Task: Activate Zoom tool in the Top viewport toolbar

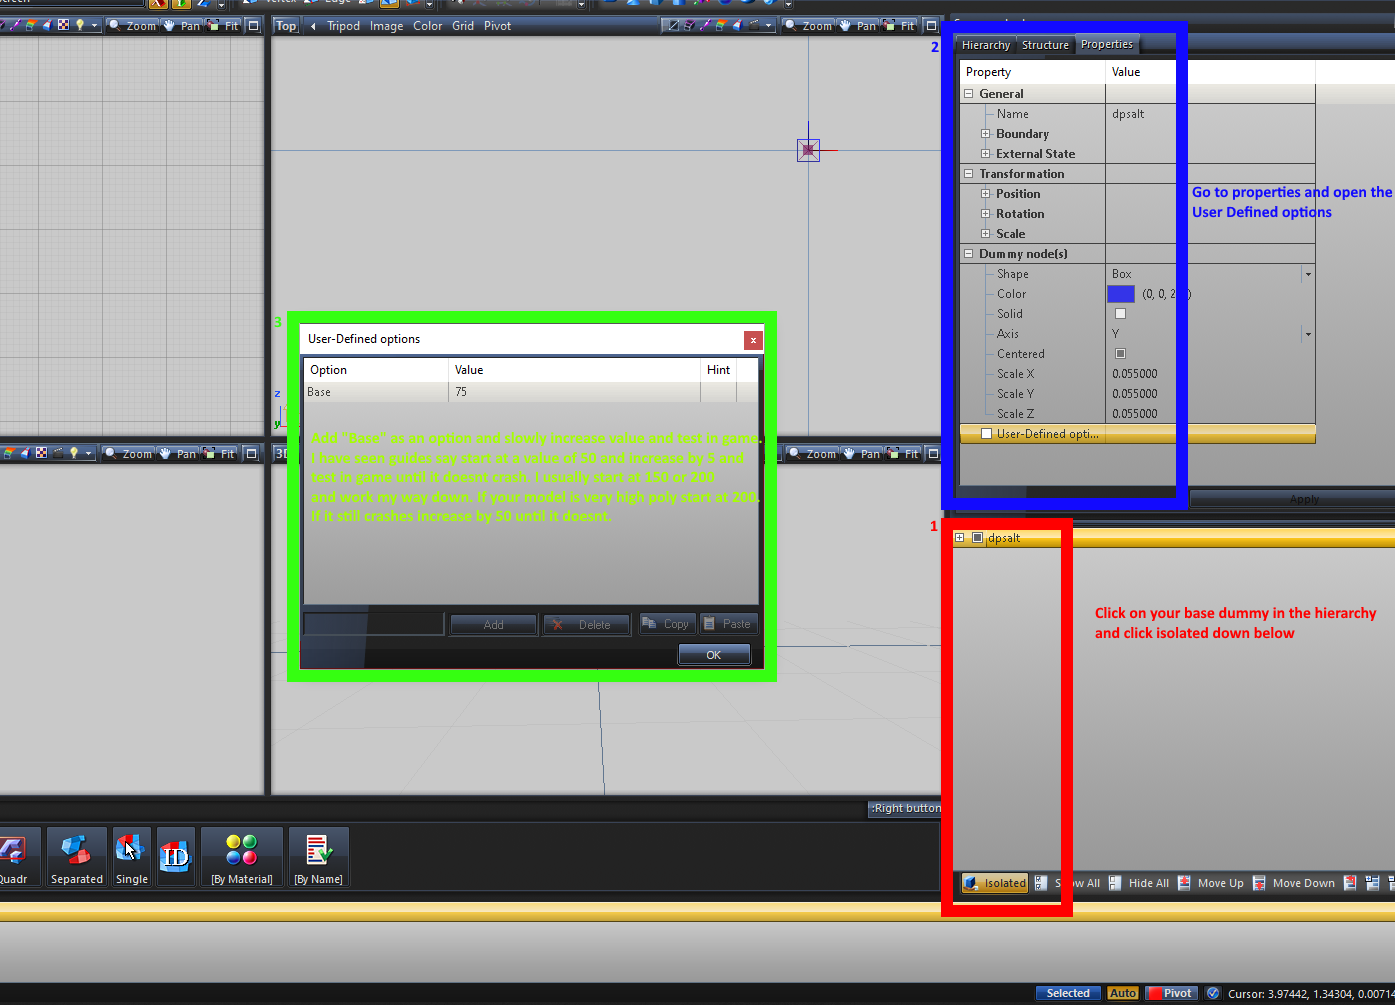Action: click(809, 26)
